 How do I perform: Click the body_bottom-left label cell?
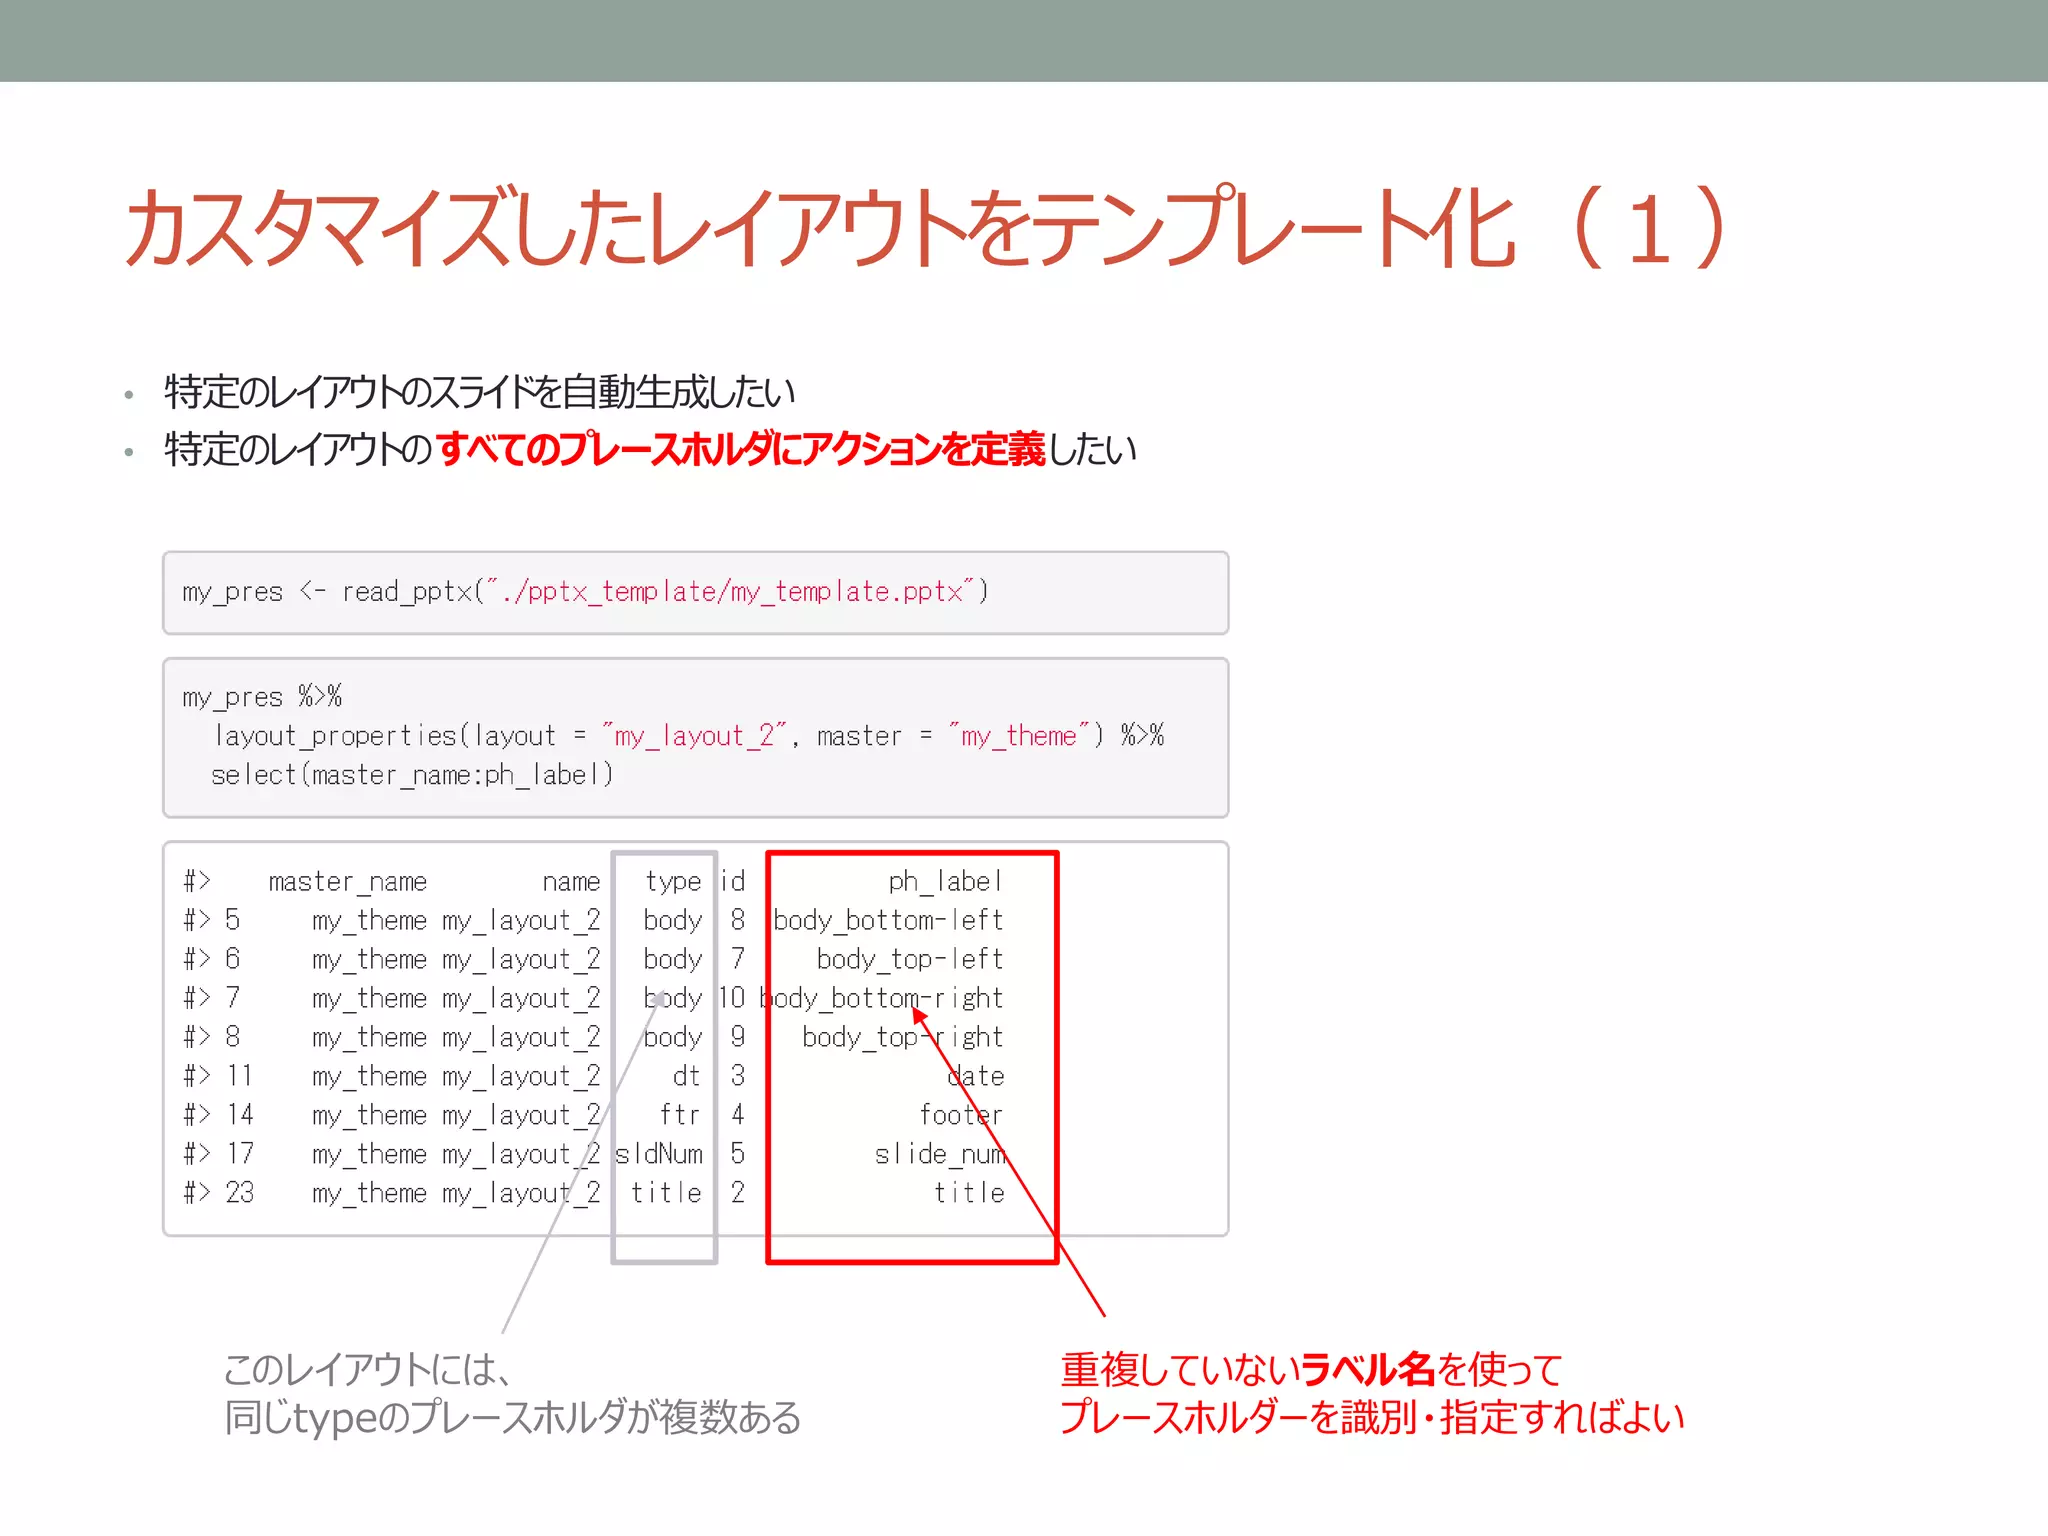pyautogui.click(x=888, y=920)
